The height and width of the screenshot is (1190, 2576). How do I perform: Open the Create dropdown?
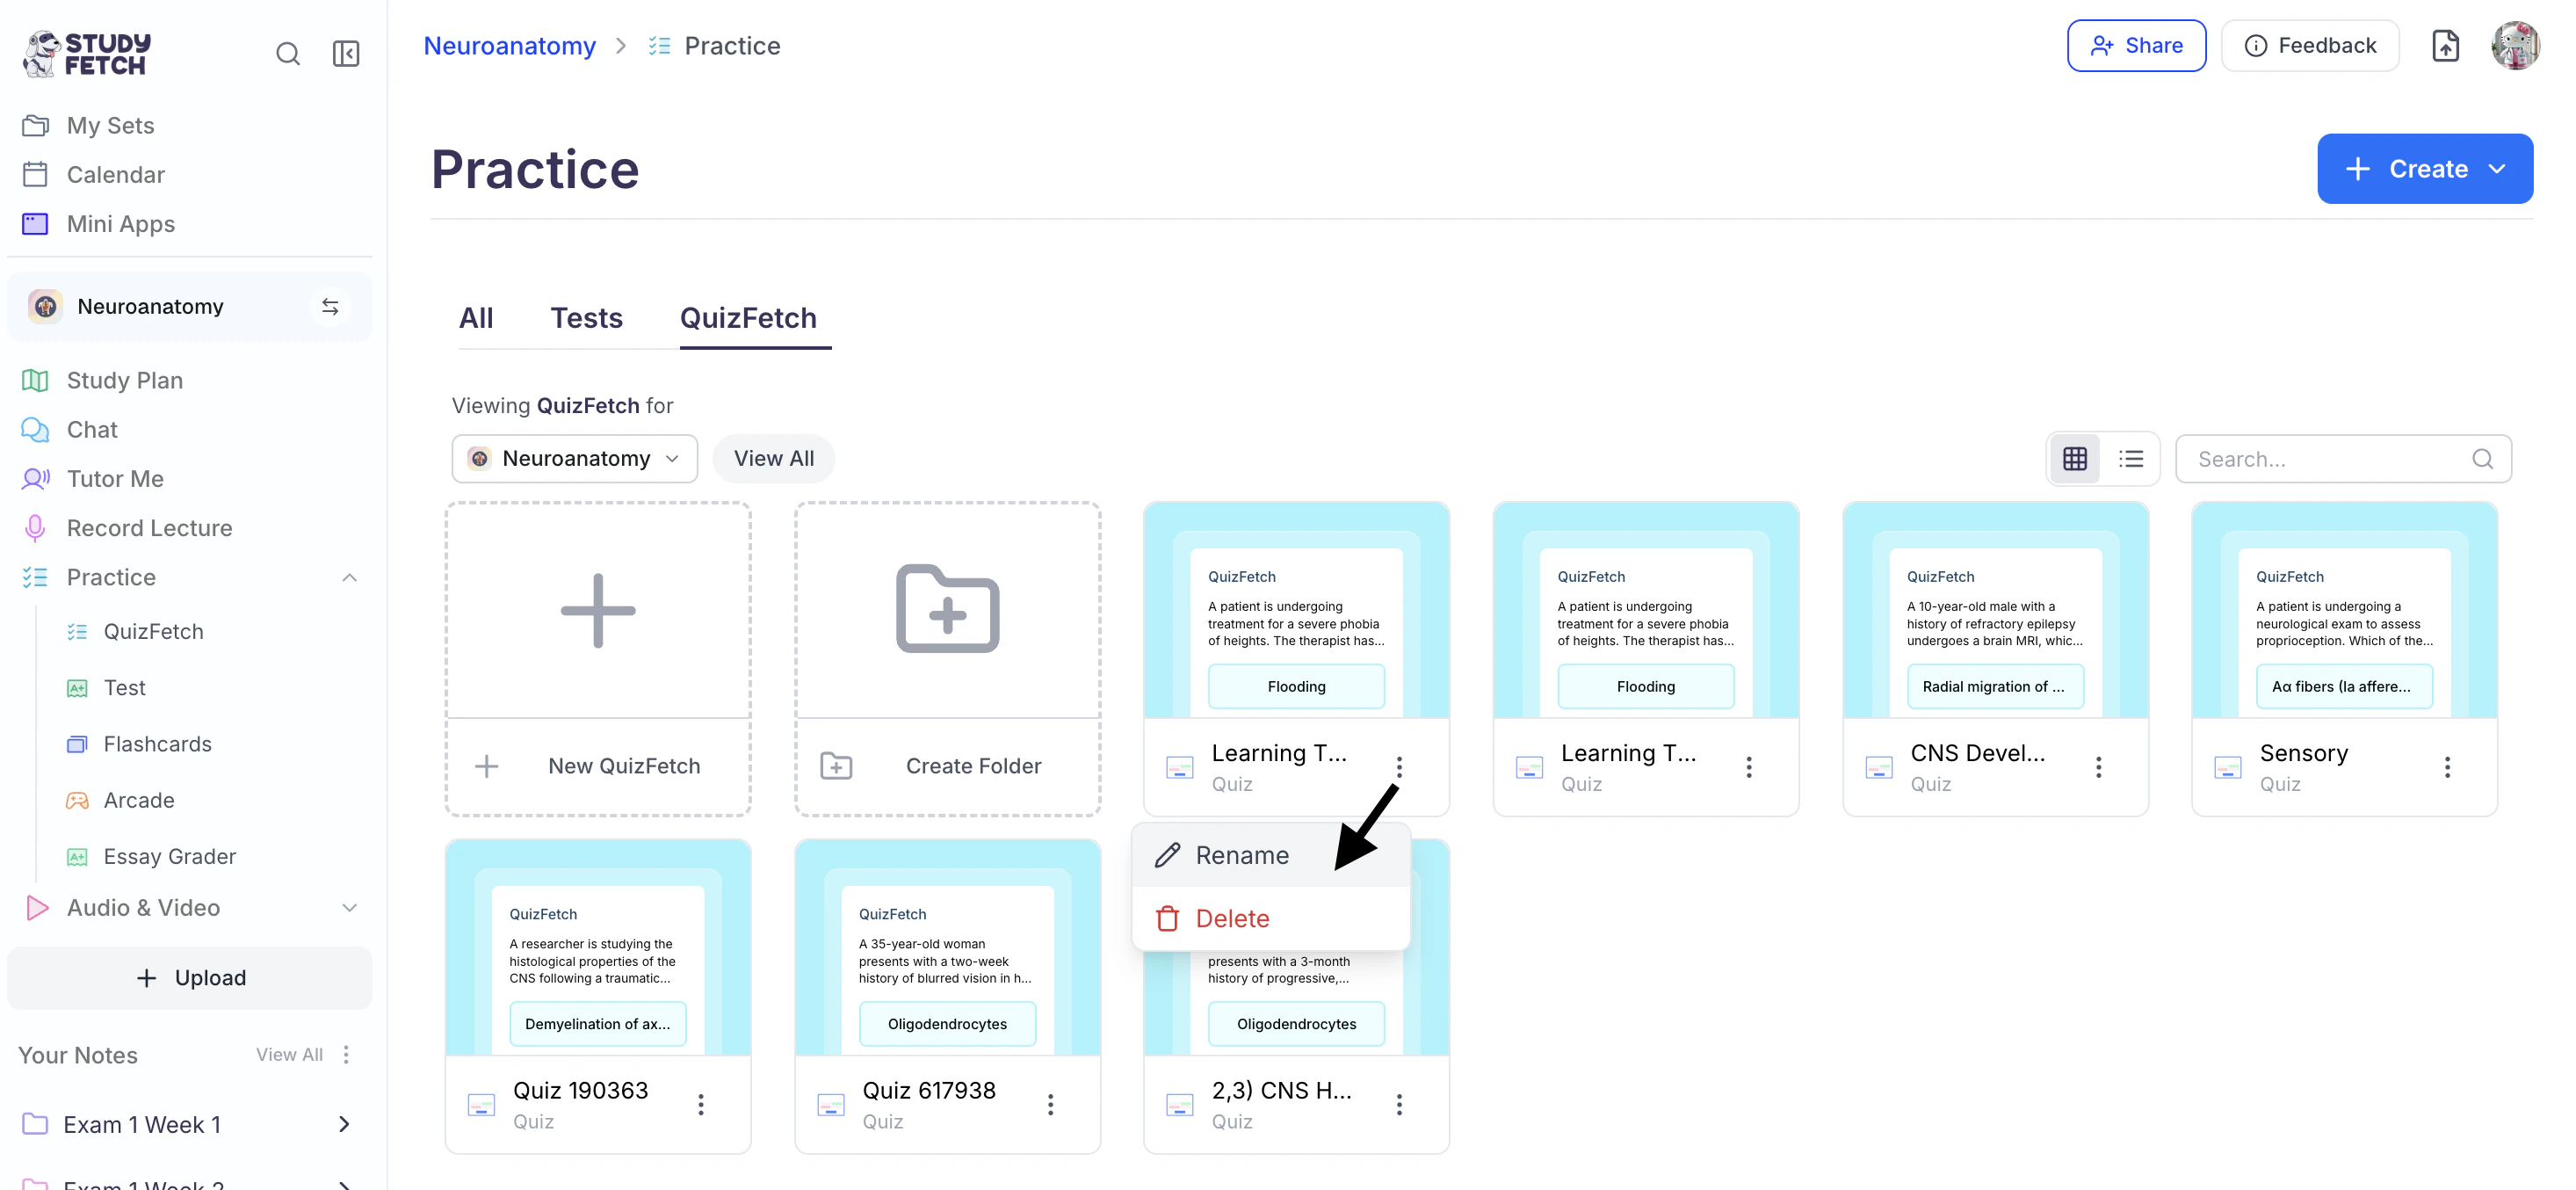pos(2425,168)
